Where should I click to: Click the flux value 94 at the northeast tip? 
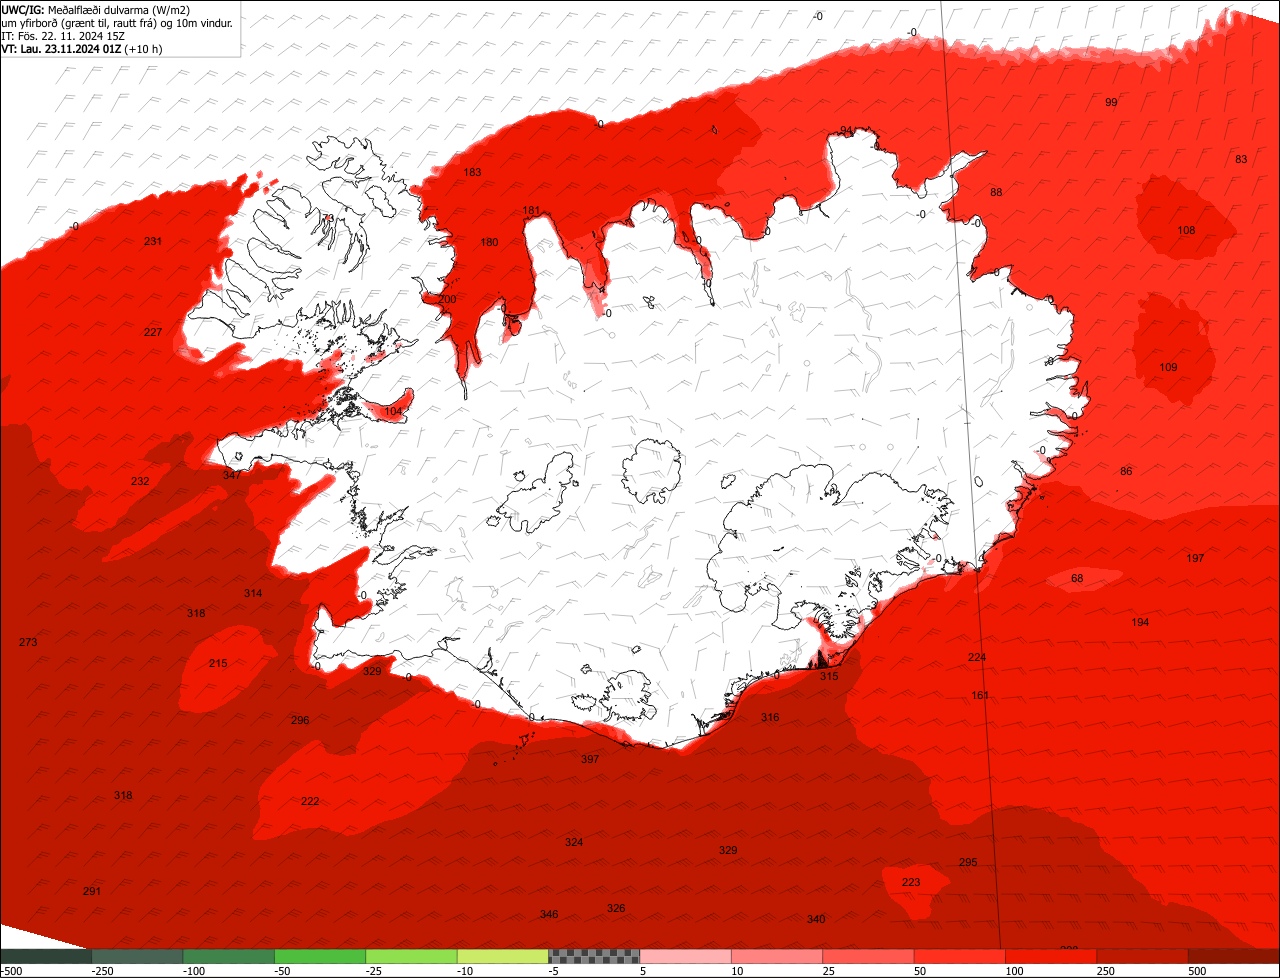[846, 130]
